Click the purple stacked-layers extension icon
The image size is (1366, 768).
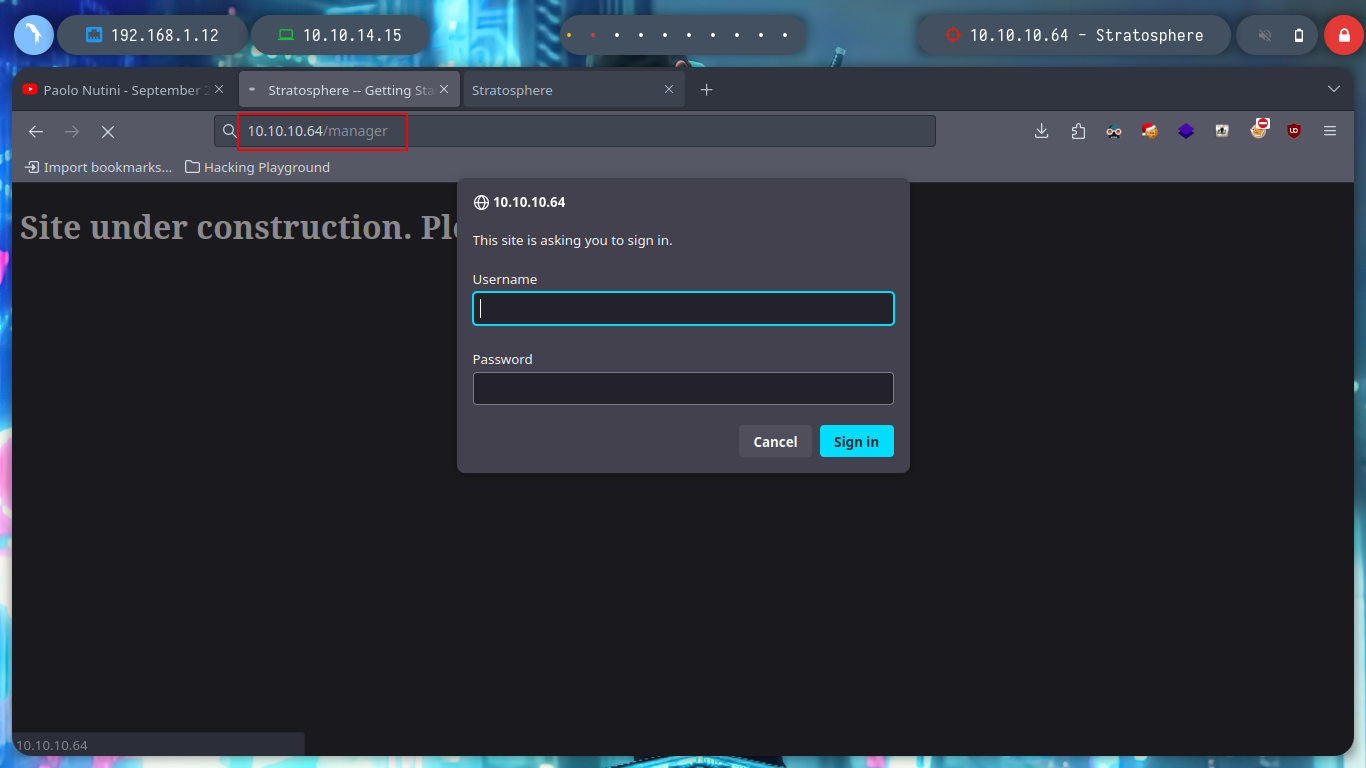coord(1186,131)
